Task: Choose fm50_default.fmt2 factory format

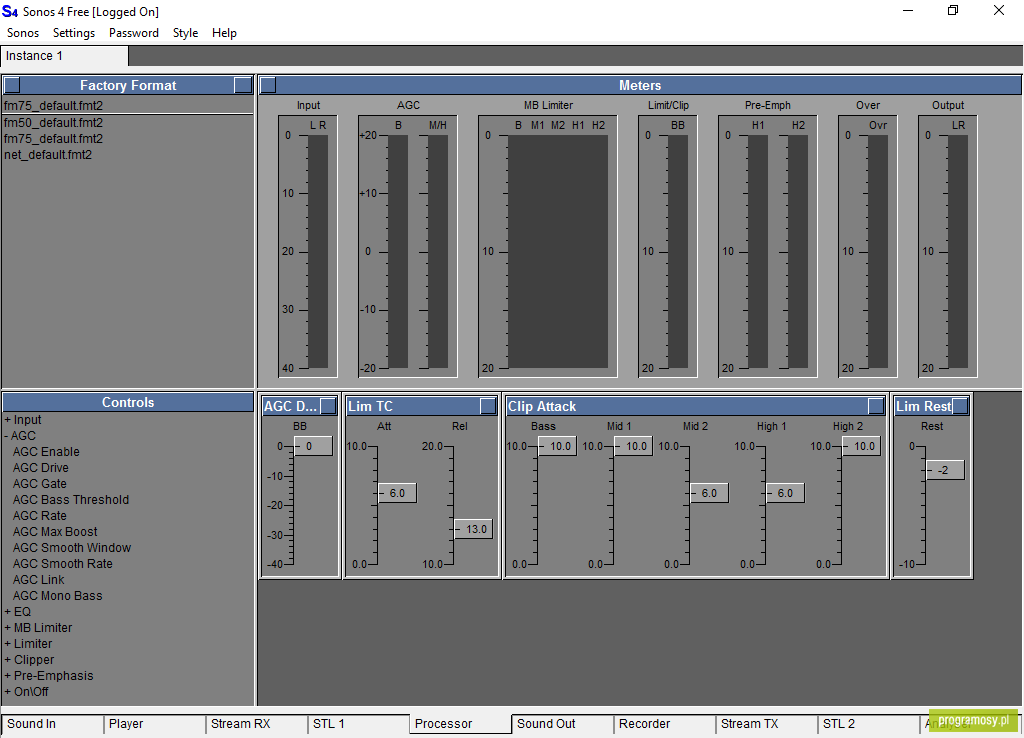Action: [54, 123]
